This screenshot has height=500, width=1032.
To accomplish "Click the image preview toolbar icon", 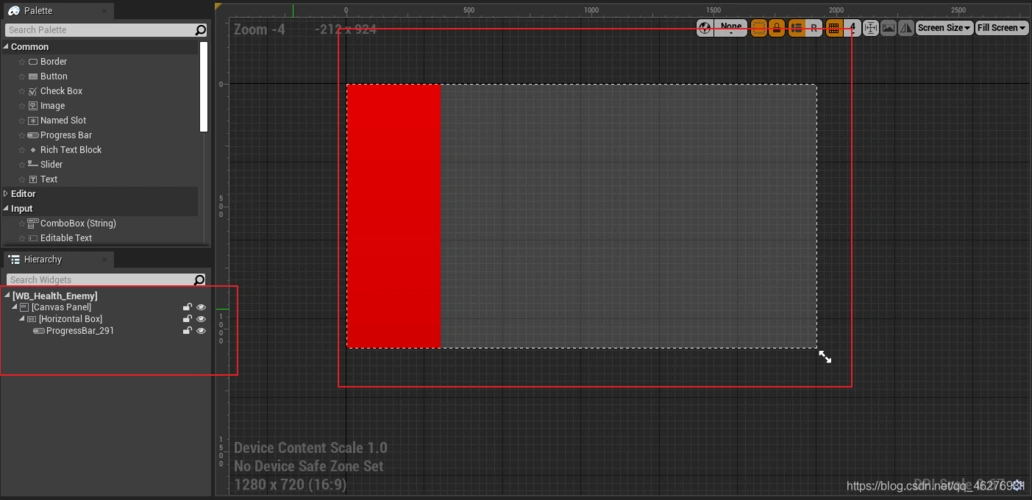I will point(889,28).
